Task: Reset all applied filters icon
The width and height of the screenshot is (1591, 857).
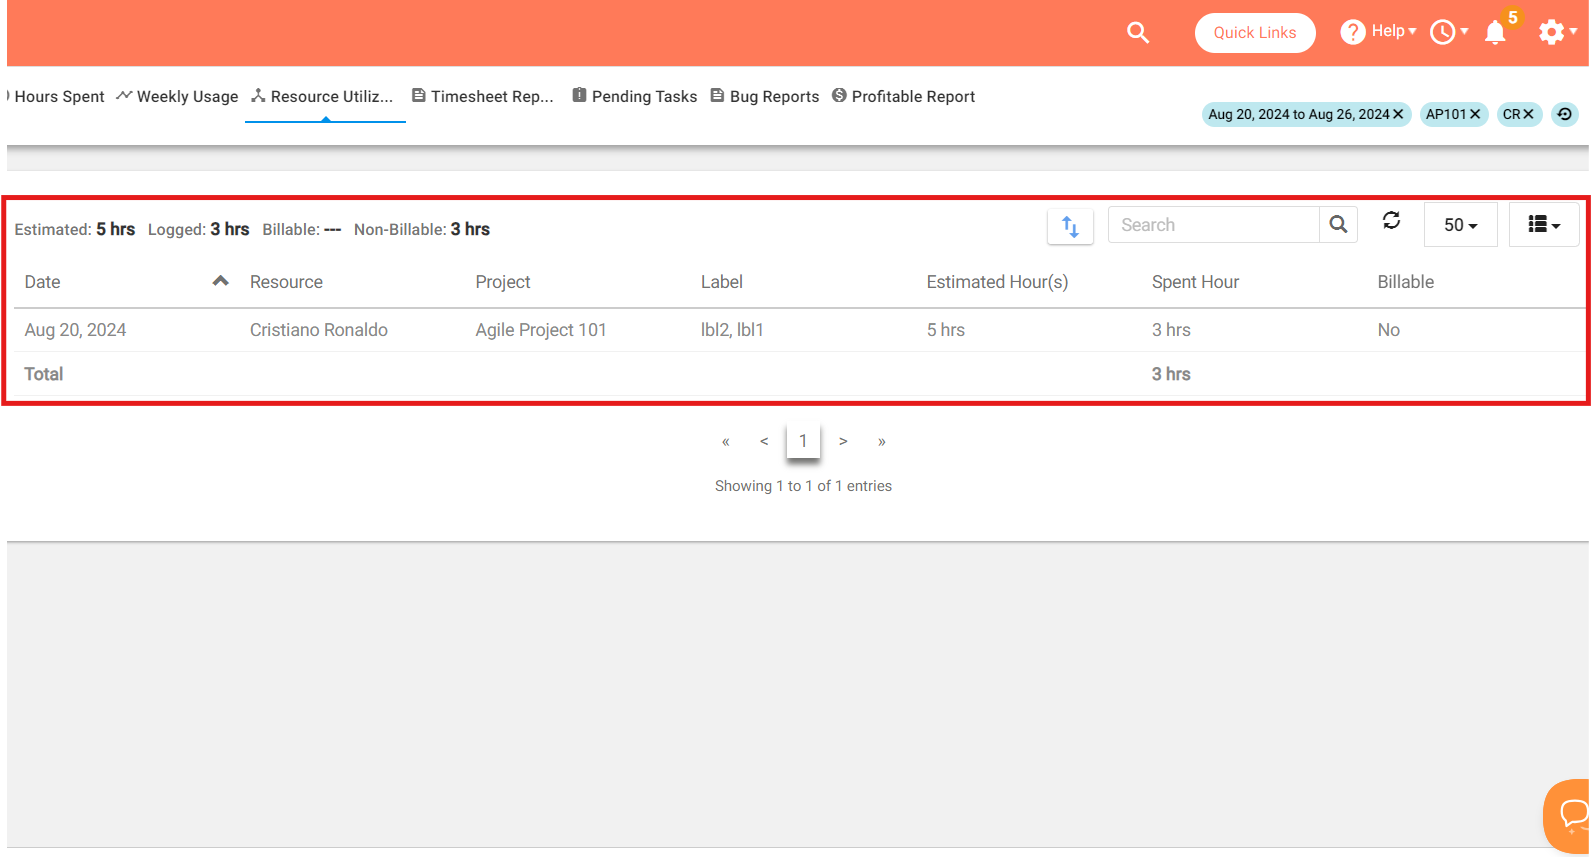Action: click(1564, 114)
